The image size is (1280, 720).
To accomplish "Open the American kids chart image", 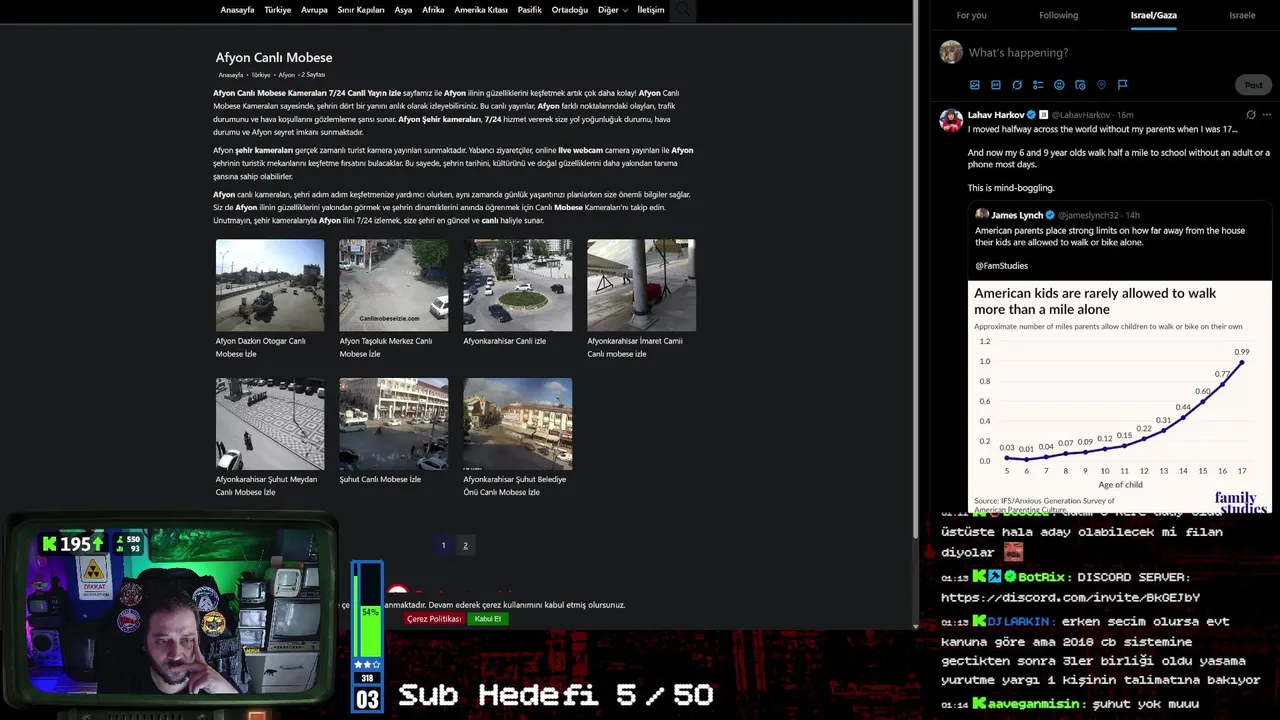I will 1120,397.
